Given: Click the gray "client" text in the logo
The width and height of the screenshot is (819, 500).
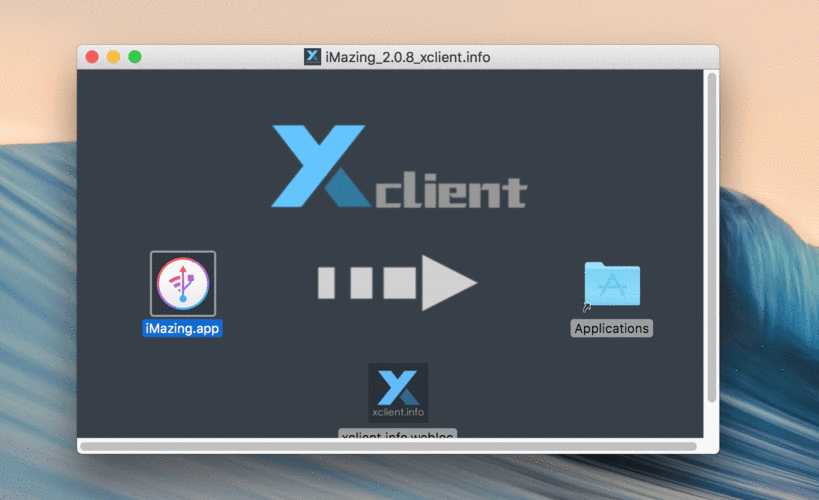Looking at the screenshot, I should pyautogui.click(x=451, y=189).
